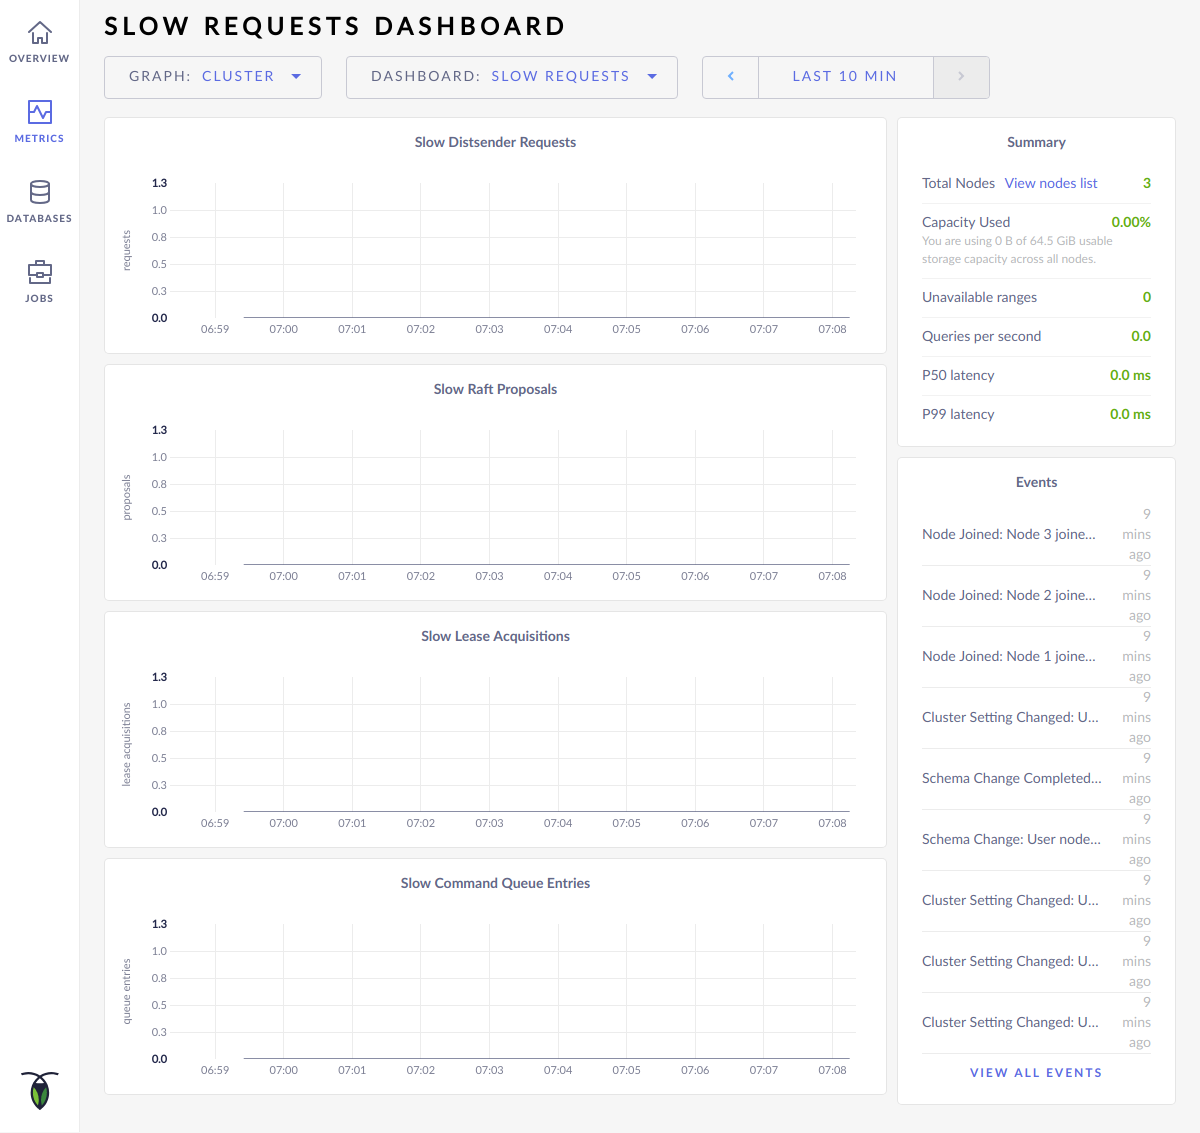This screenshot has height=1133, width=1200.
Task: Click the CockroachDB logo icon
Action: pos(39,1090)
